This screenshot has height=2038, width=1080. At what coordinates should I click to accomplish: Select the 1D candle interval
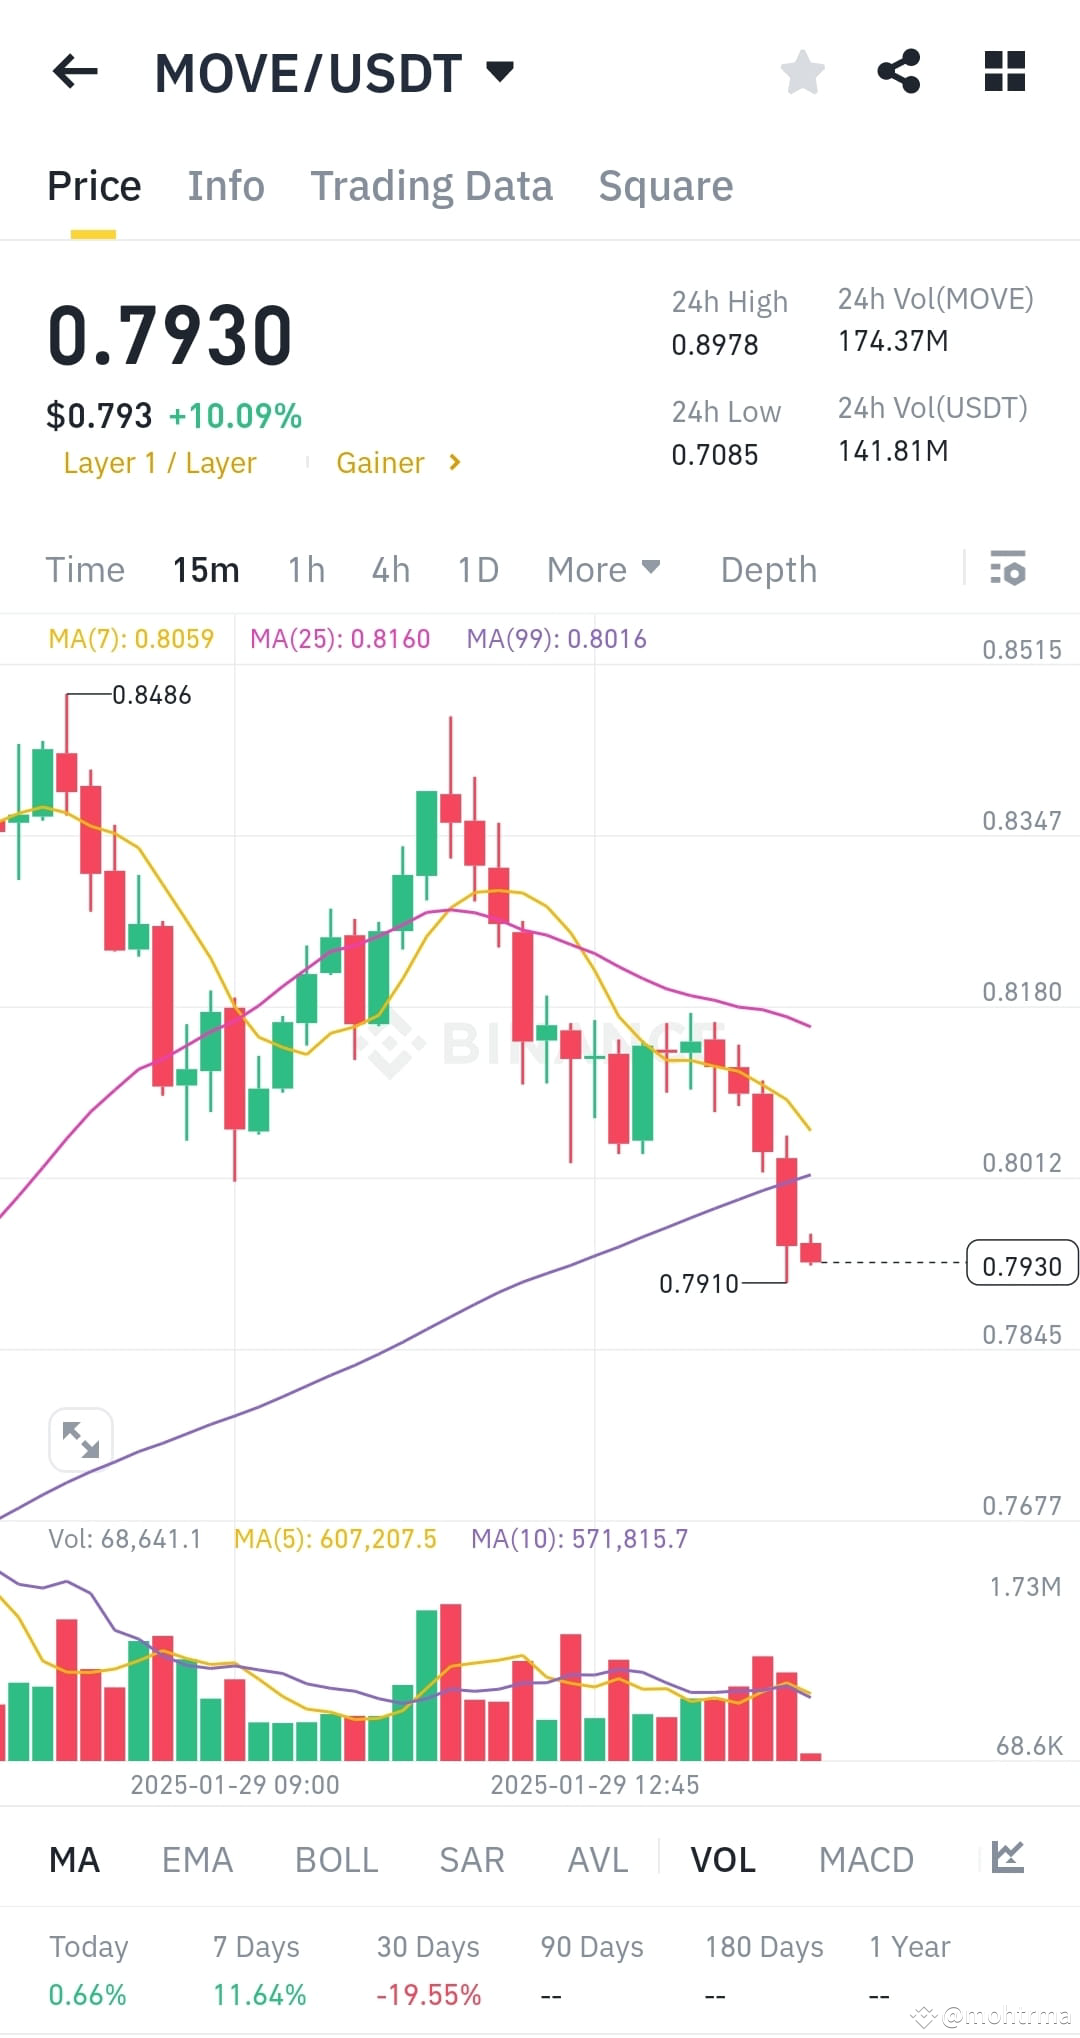point(477,569)
